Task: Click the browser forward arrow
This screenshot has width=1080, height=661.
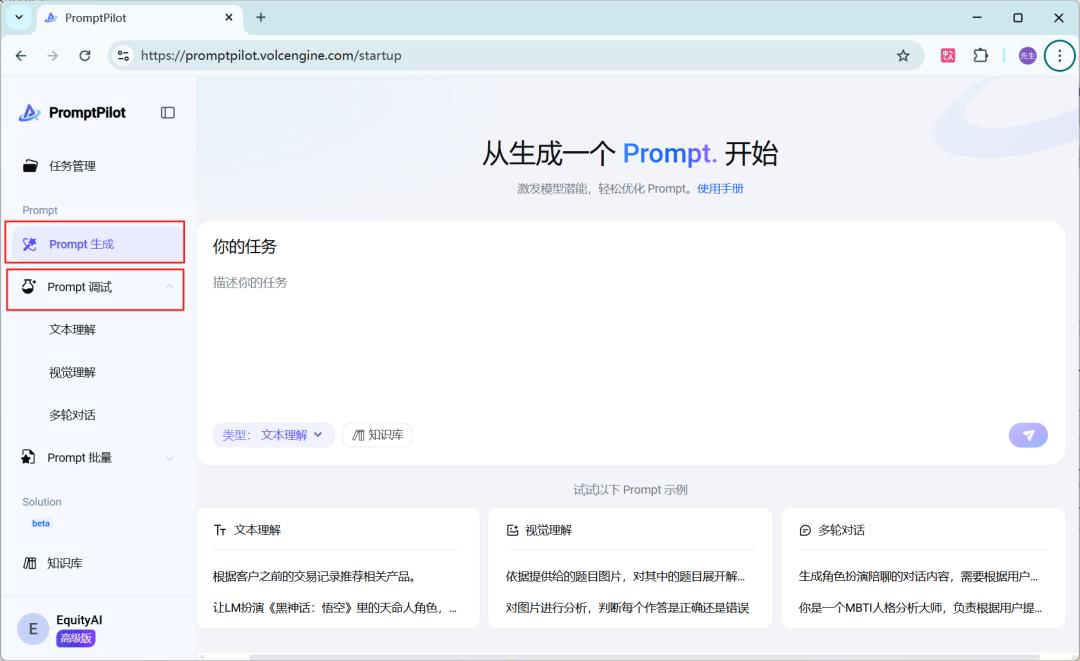Action: tap(53, 56)
